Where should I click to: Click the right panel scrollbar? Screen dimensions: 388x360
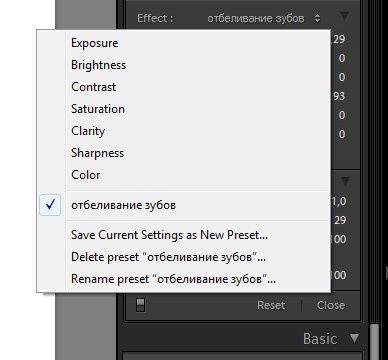374,342
